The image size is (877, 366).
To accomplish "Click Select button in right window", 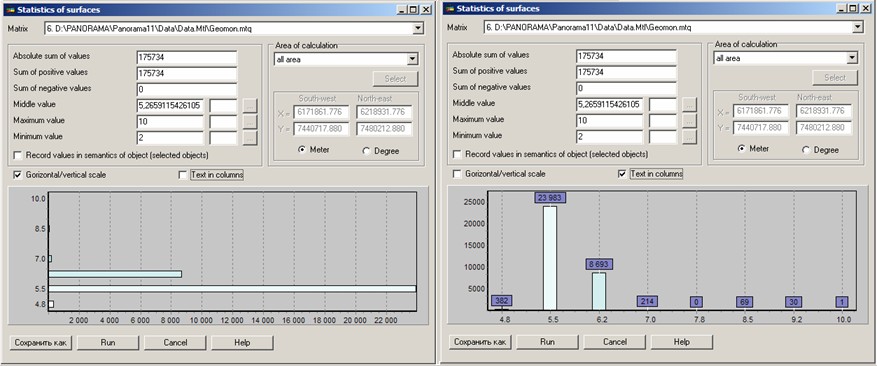I will [835, 78].
